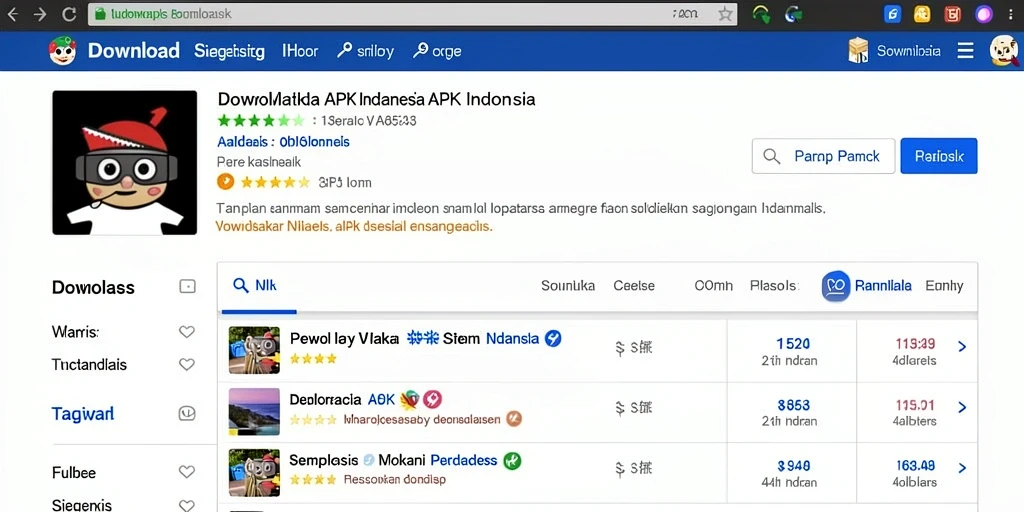The height and width of the screenshot is (512, 1024).
Task: Click the 1520 value in first row
Action: pyautogui.click(x=793, y=344)
